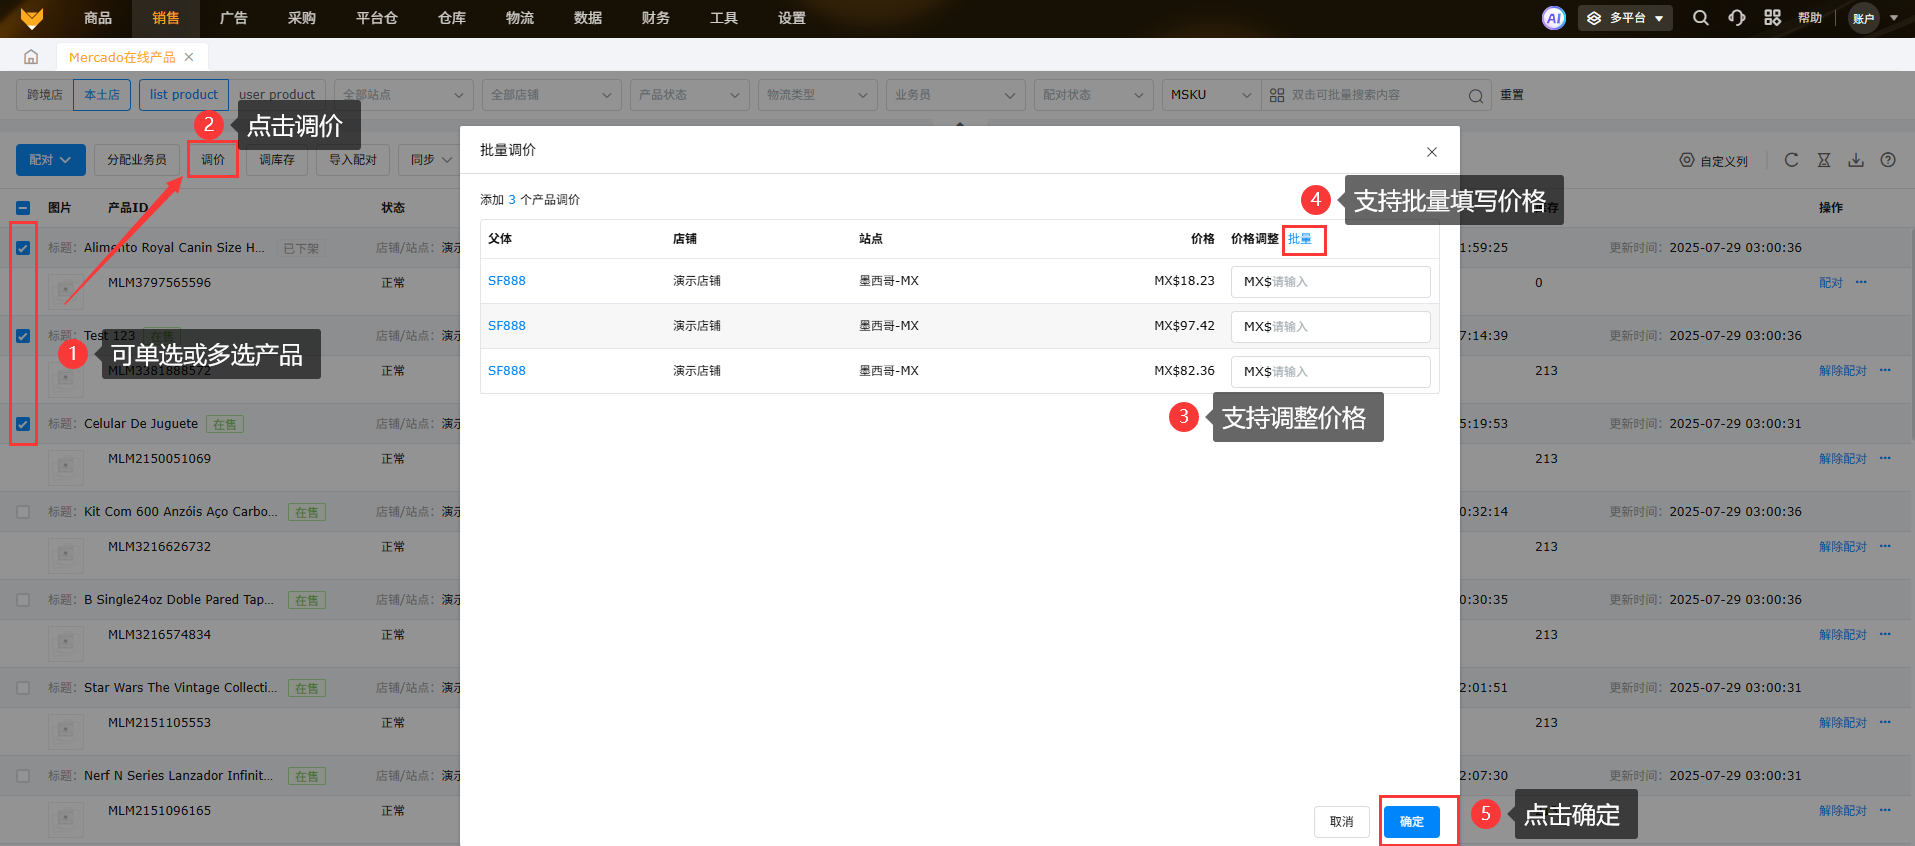Image resolution: width=1915 pixels, height=846 pixels.
Task: Uncheck the Test 123 product checkbox
Action: [x=23, y=336]
